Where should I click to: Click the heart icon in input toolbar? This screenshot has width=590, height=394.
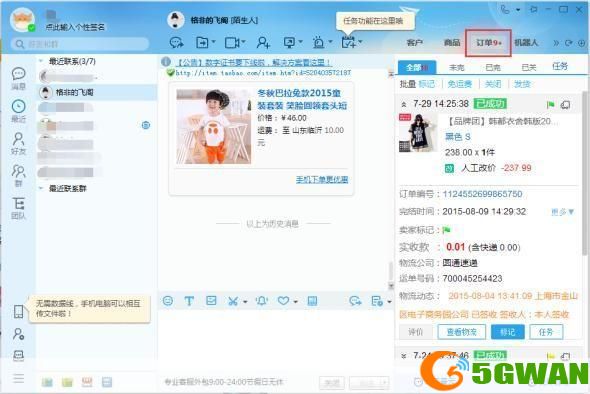[283, 301]
